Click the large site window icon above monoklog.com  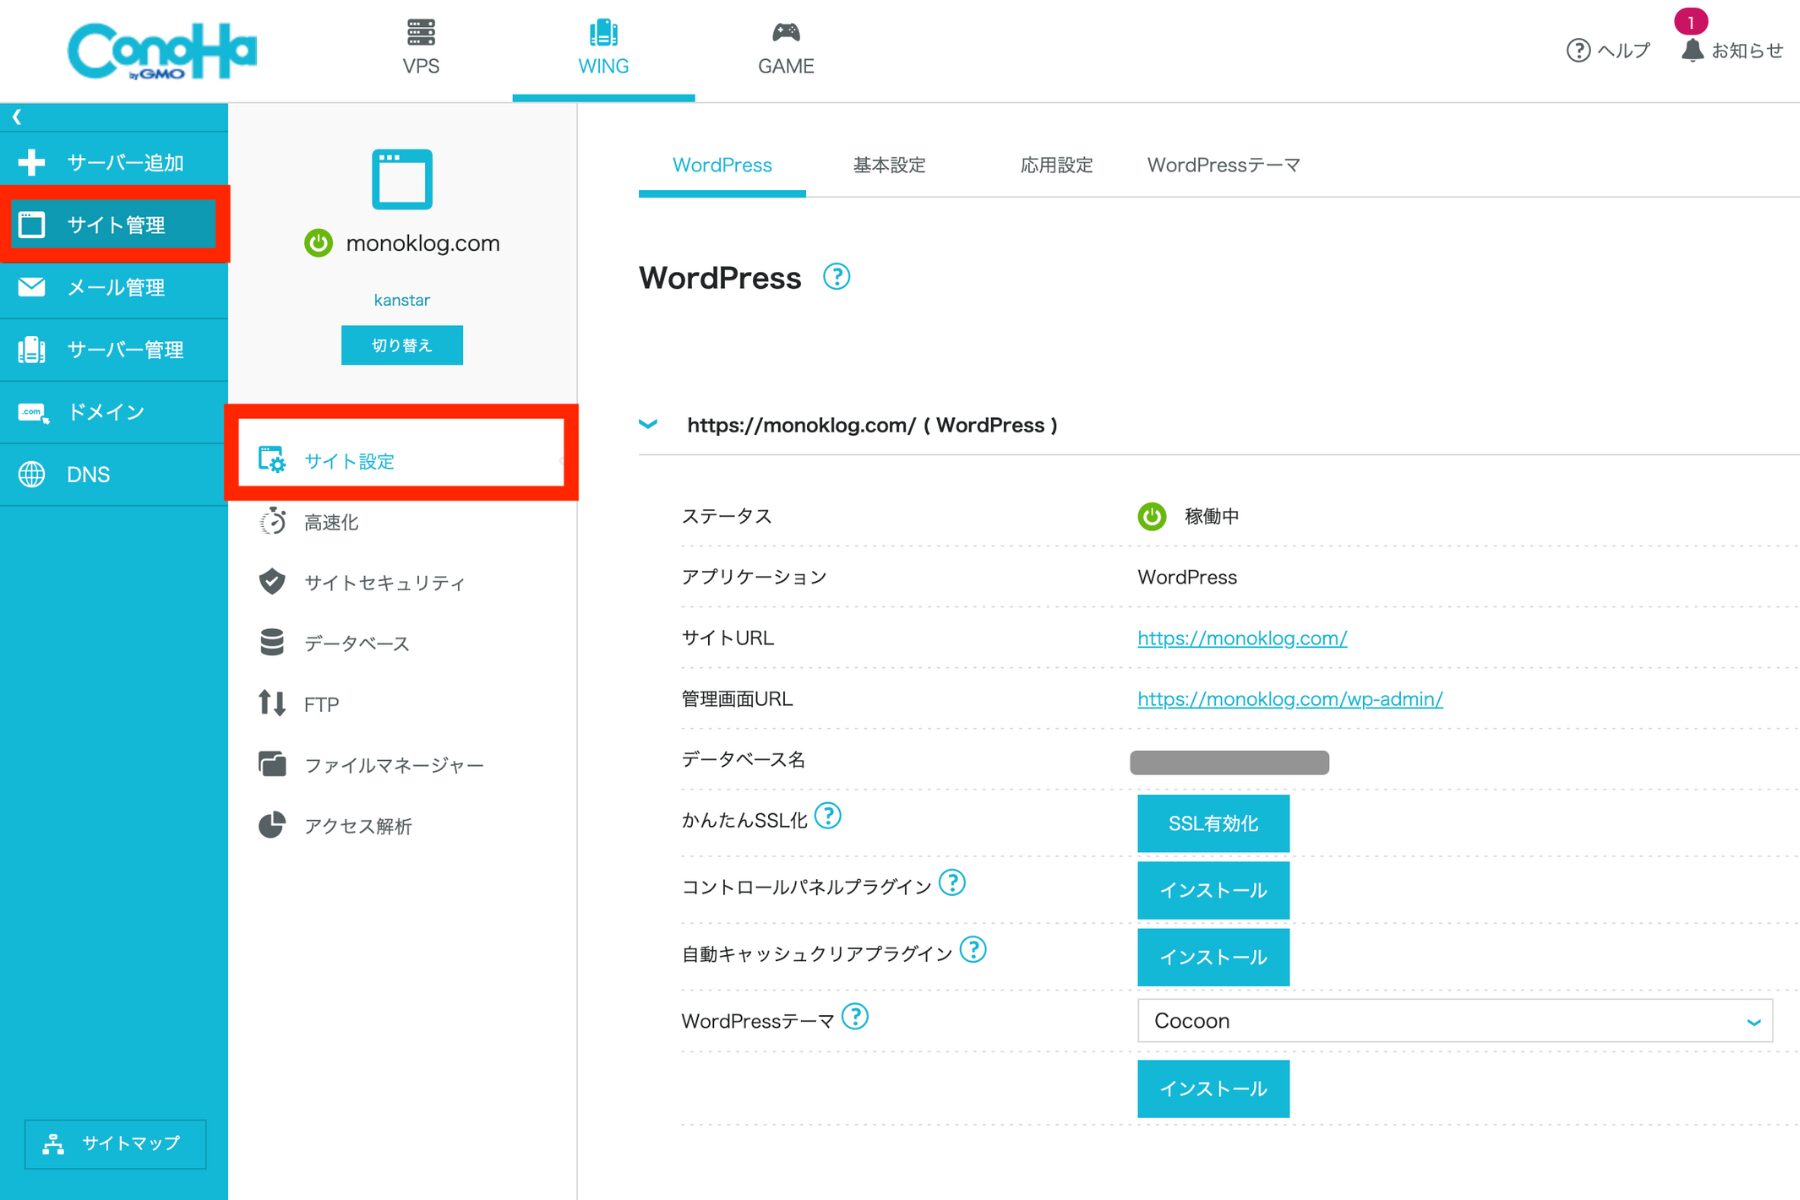tap(402, 179)
